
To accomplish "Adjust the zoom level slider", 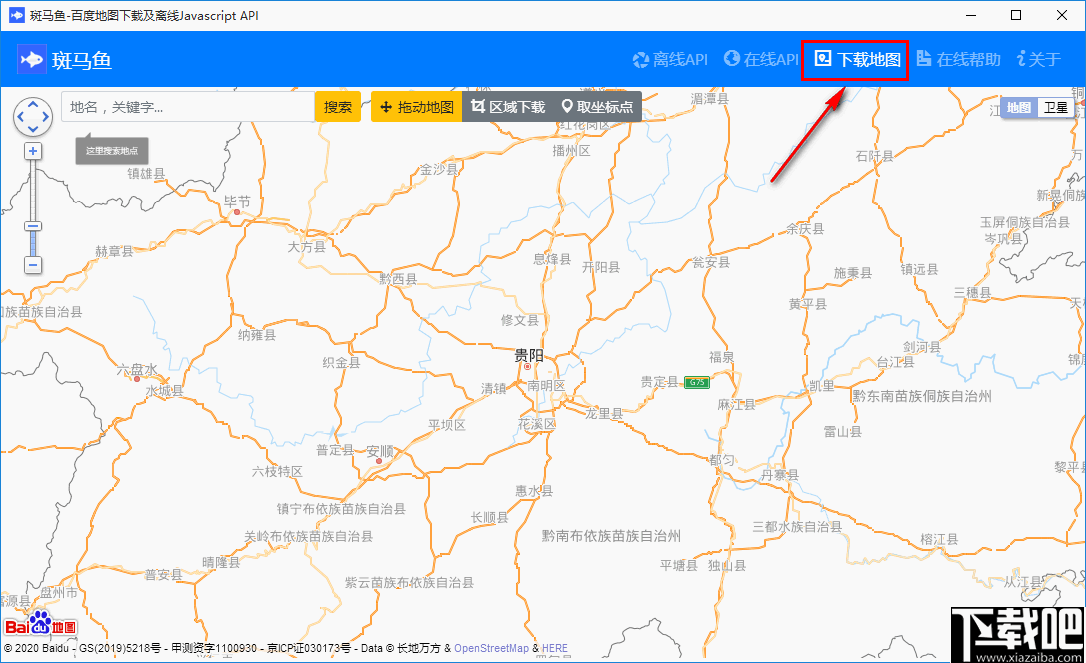I will click(33, 228).
